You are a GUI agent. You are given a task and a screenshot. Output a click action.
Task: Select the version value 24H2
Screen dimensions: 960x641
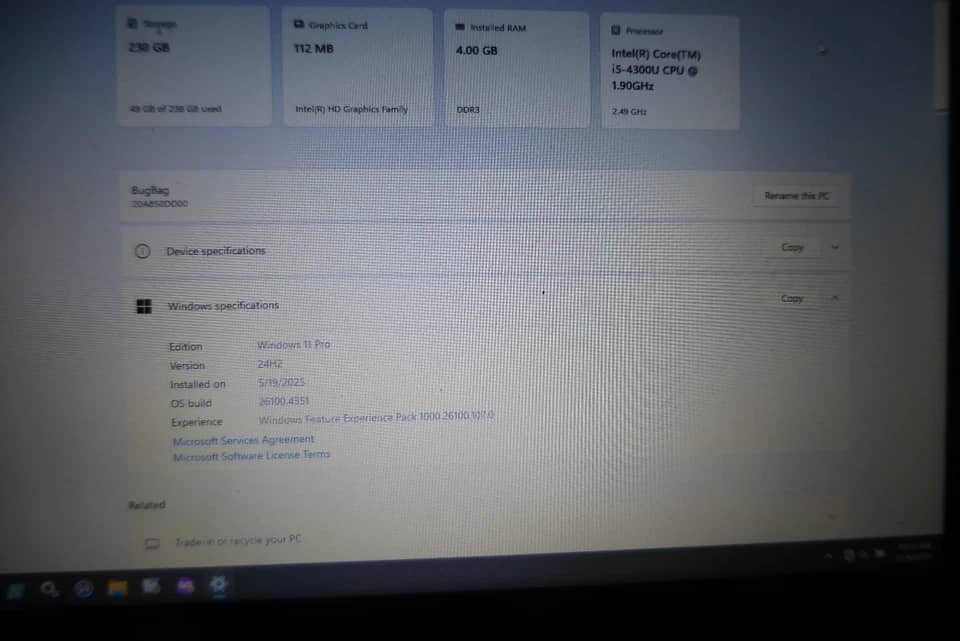point(270,364)
